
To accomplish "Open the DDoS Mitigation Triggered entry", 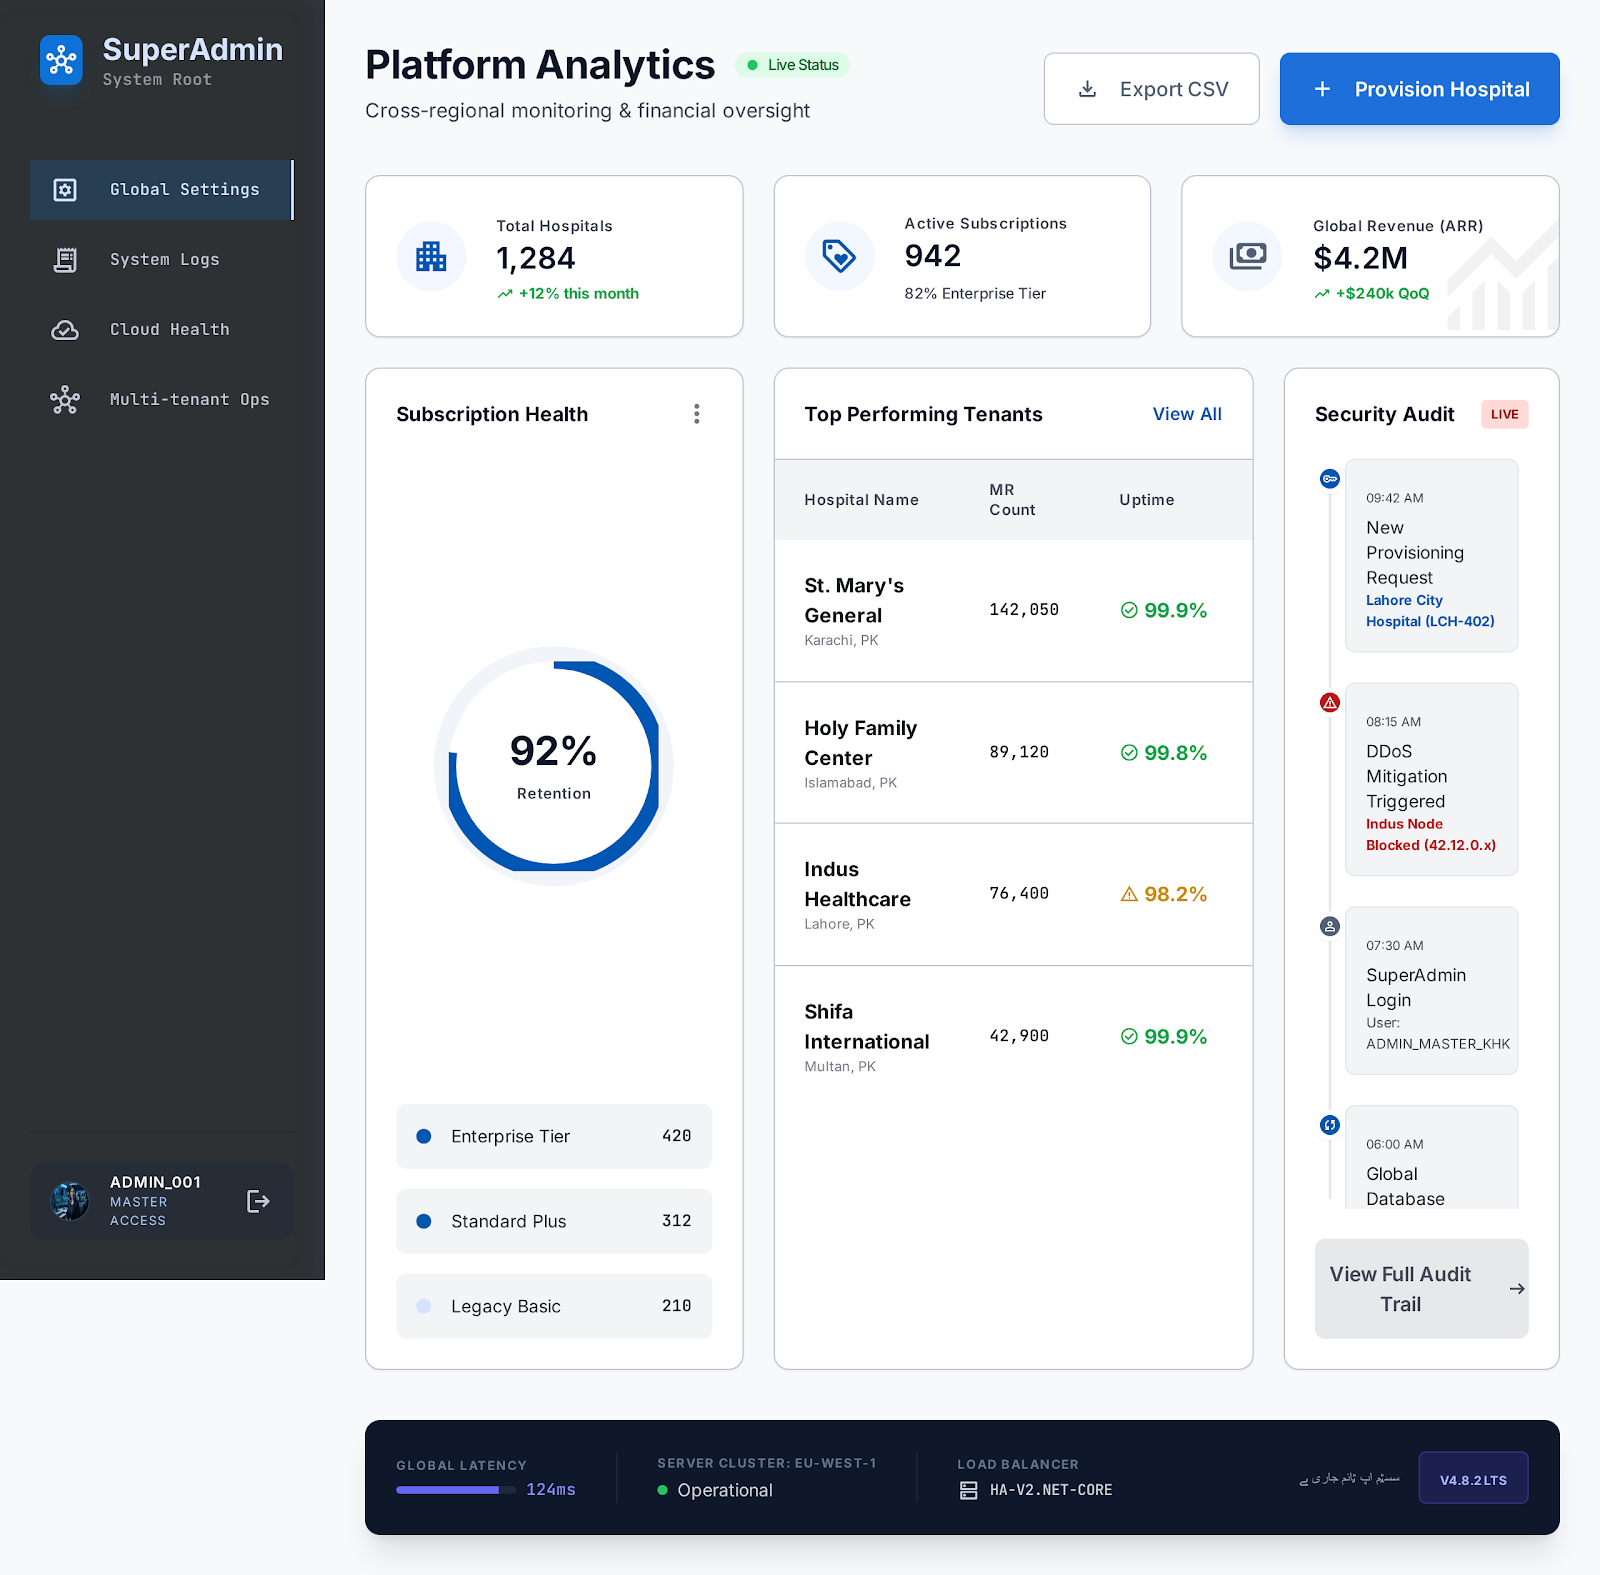I will [x=1431, y=779].
